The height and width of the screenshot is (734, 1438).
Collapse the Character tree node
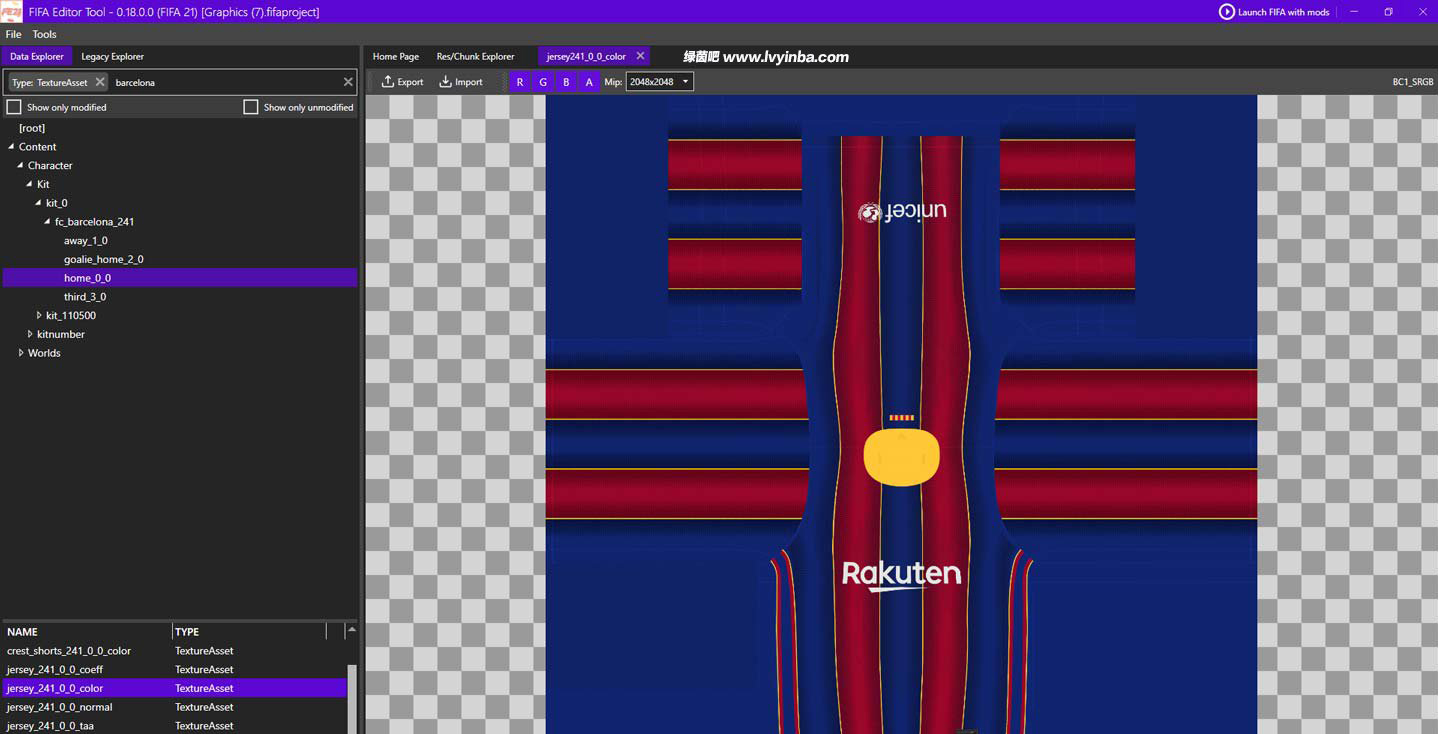click(x=20, y=166)
